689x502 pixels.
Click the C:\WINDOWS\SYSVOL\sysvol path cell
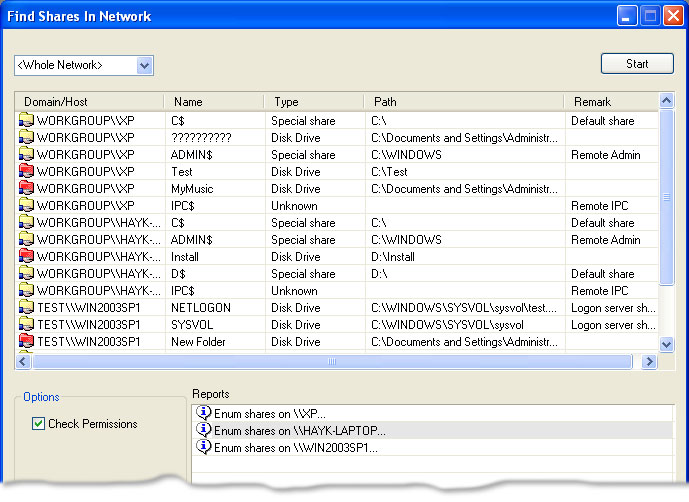pyautogui.click(x=447, y=325)
